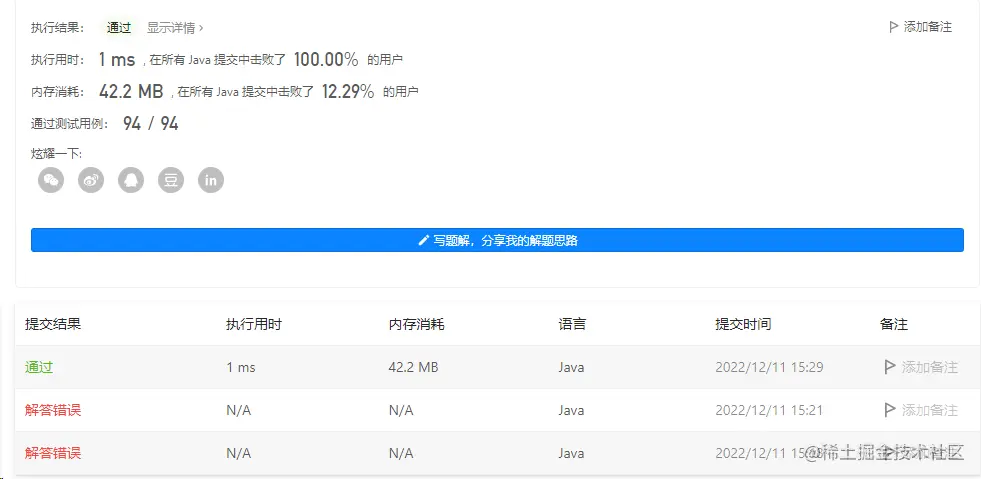Expand 显示详情 to view result details

[175, 28]
